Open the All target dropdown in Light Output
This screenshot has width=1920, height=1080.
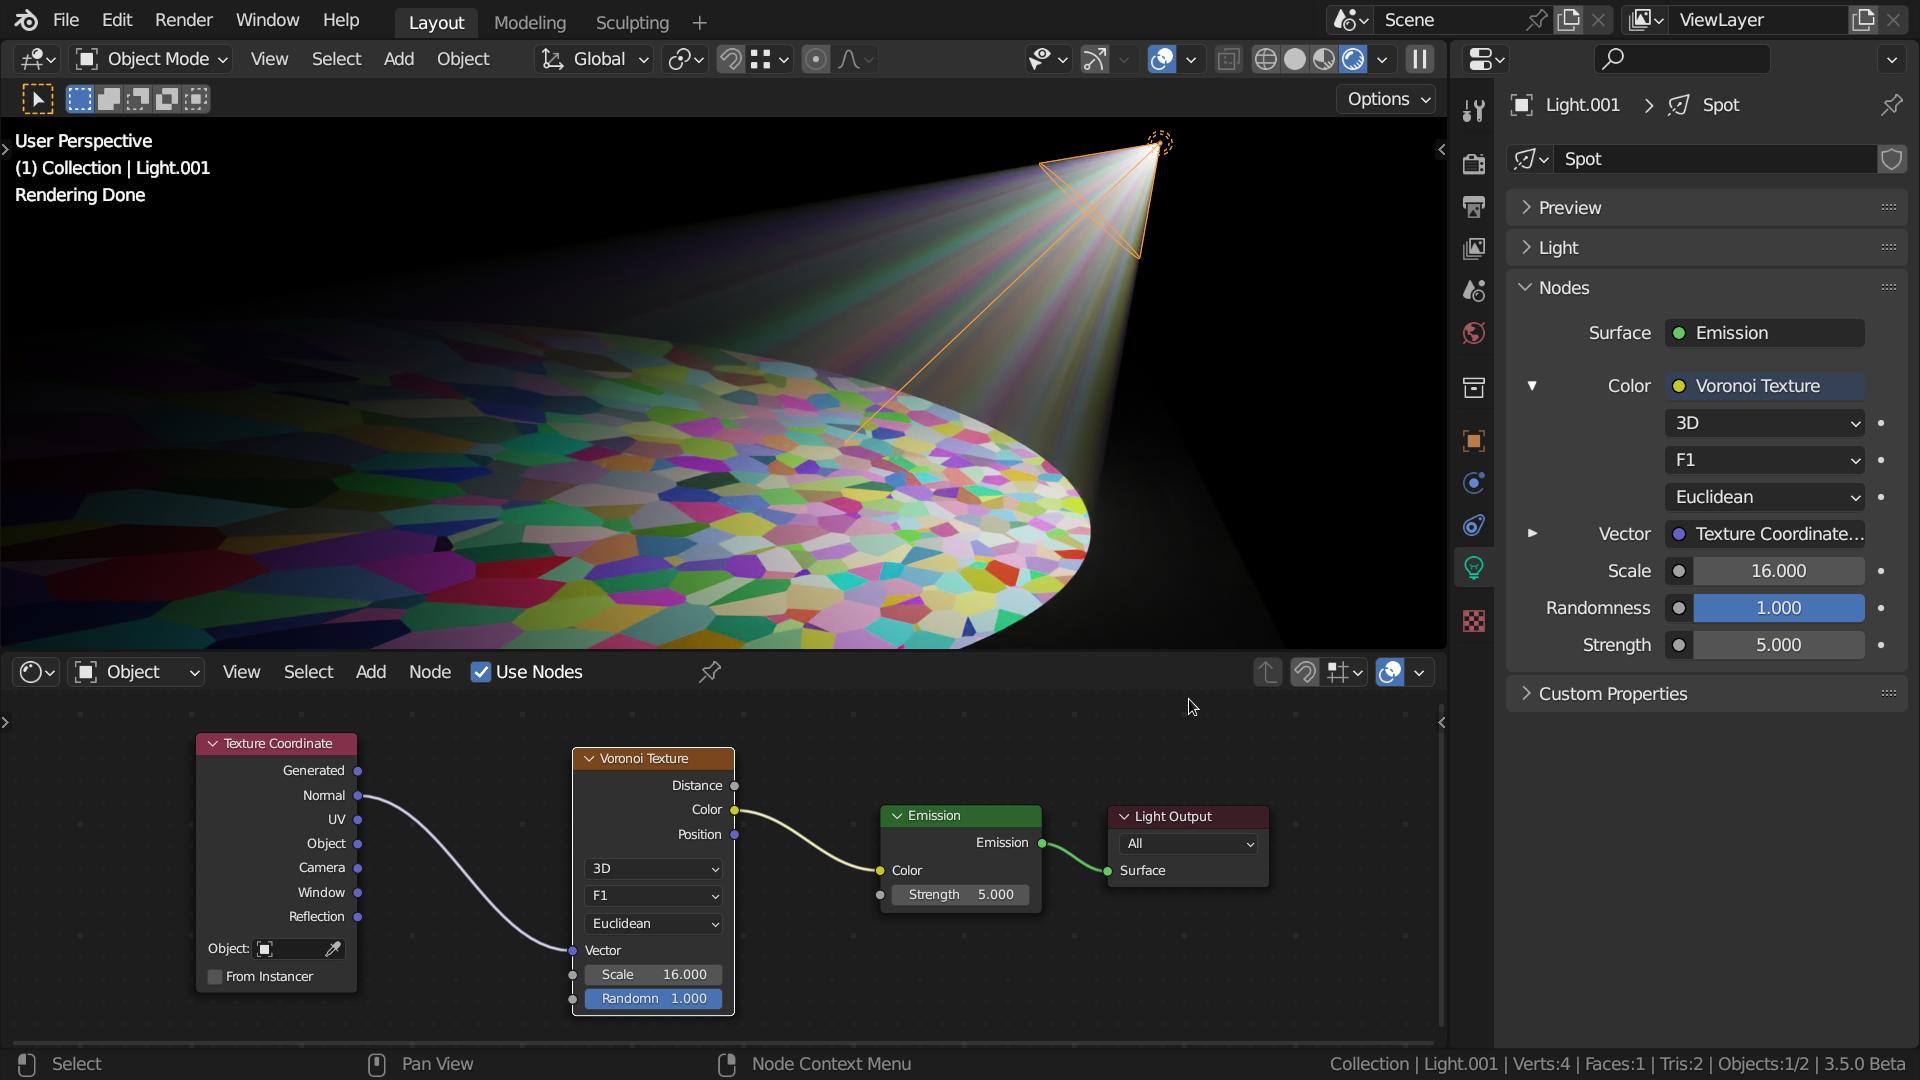click(1188, 844)
